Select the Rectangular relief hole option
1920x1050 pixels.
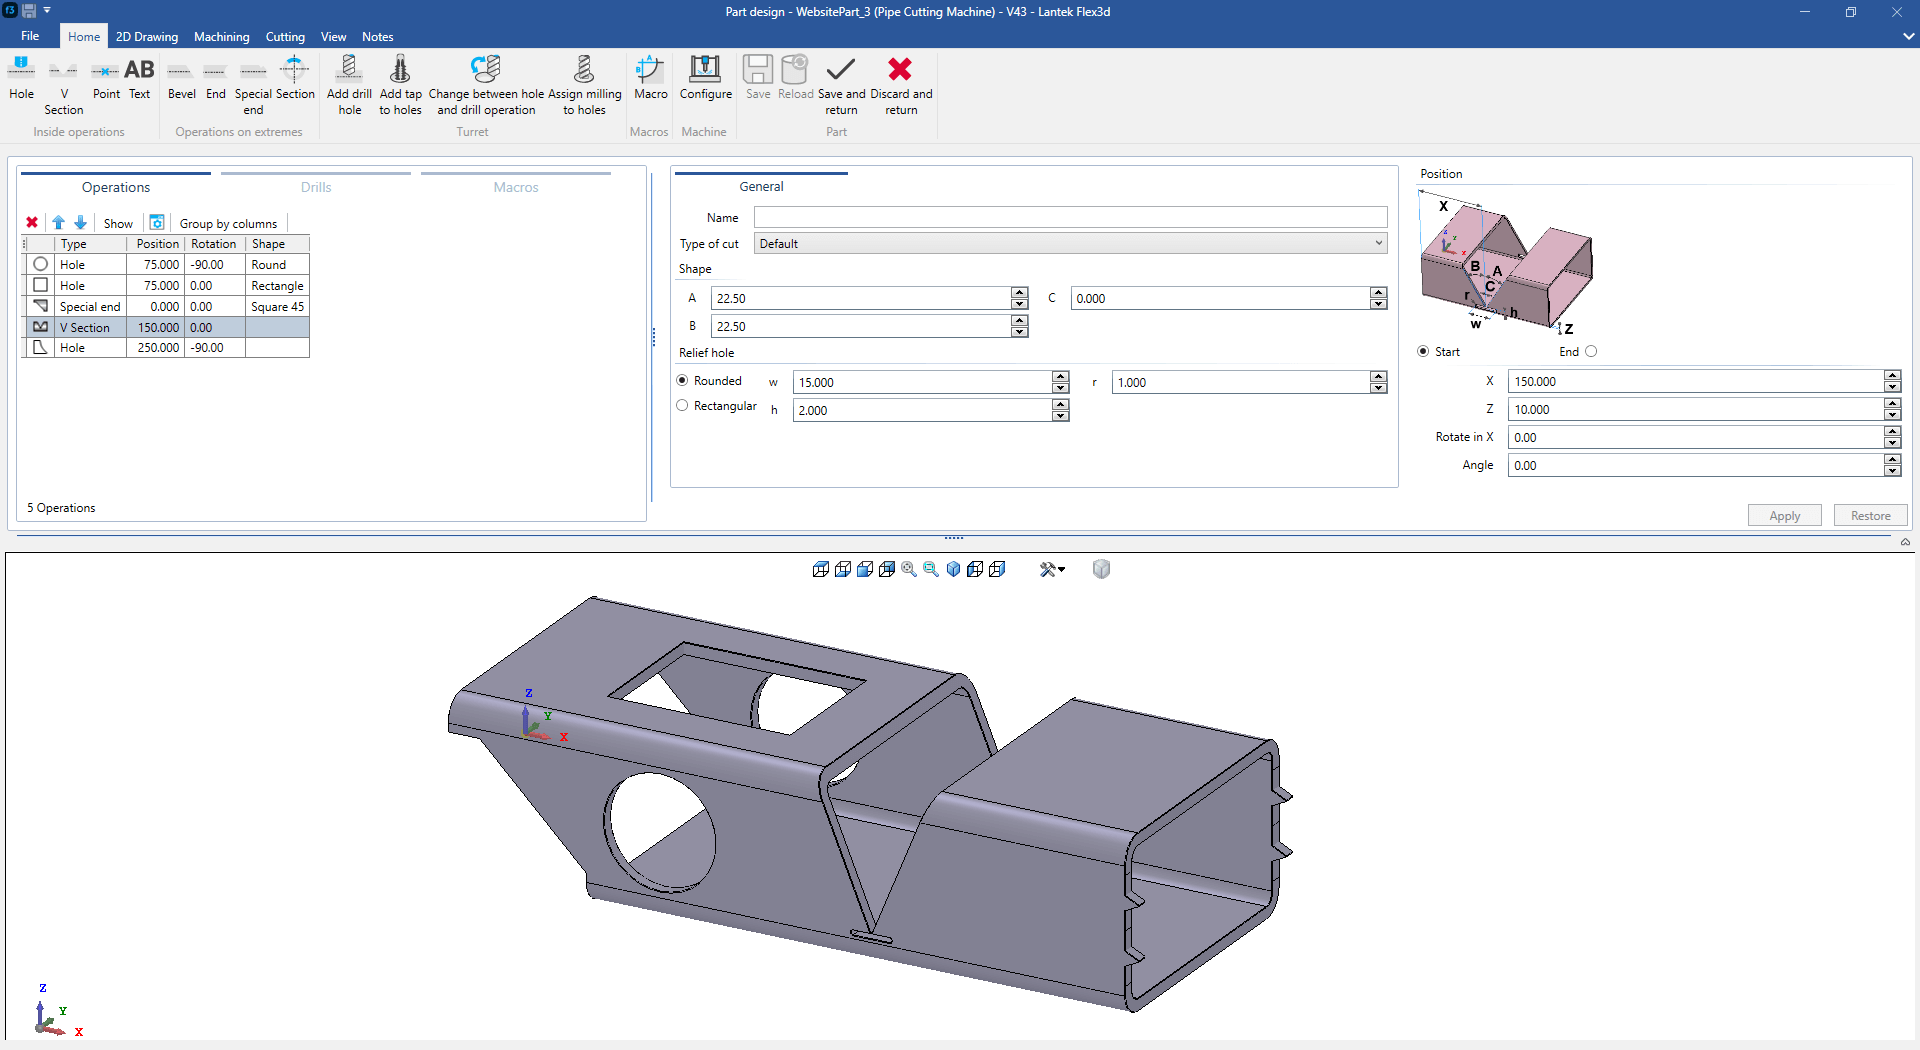[682, 405]
